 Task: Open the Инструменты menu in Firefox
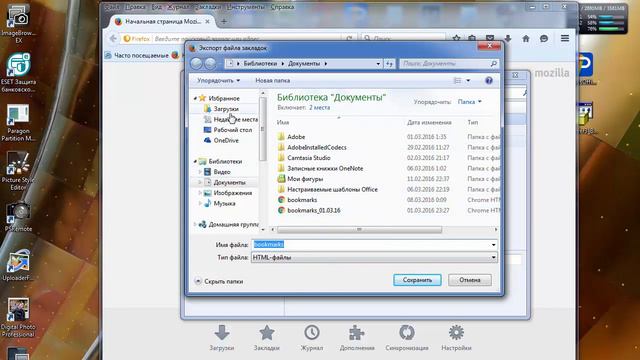click(246, 7)
